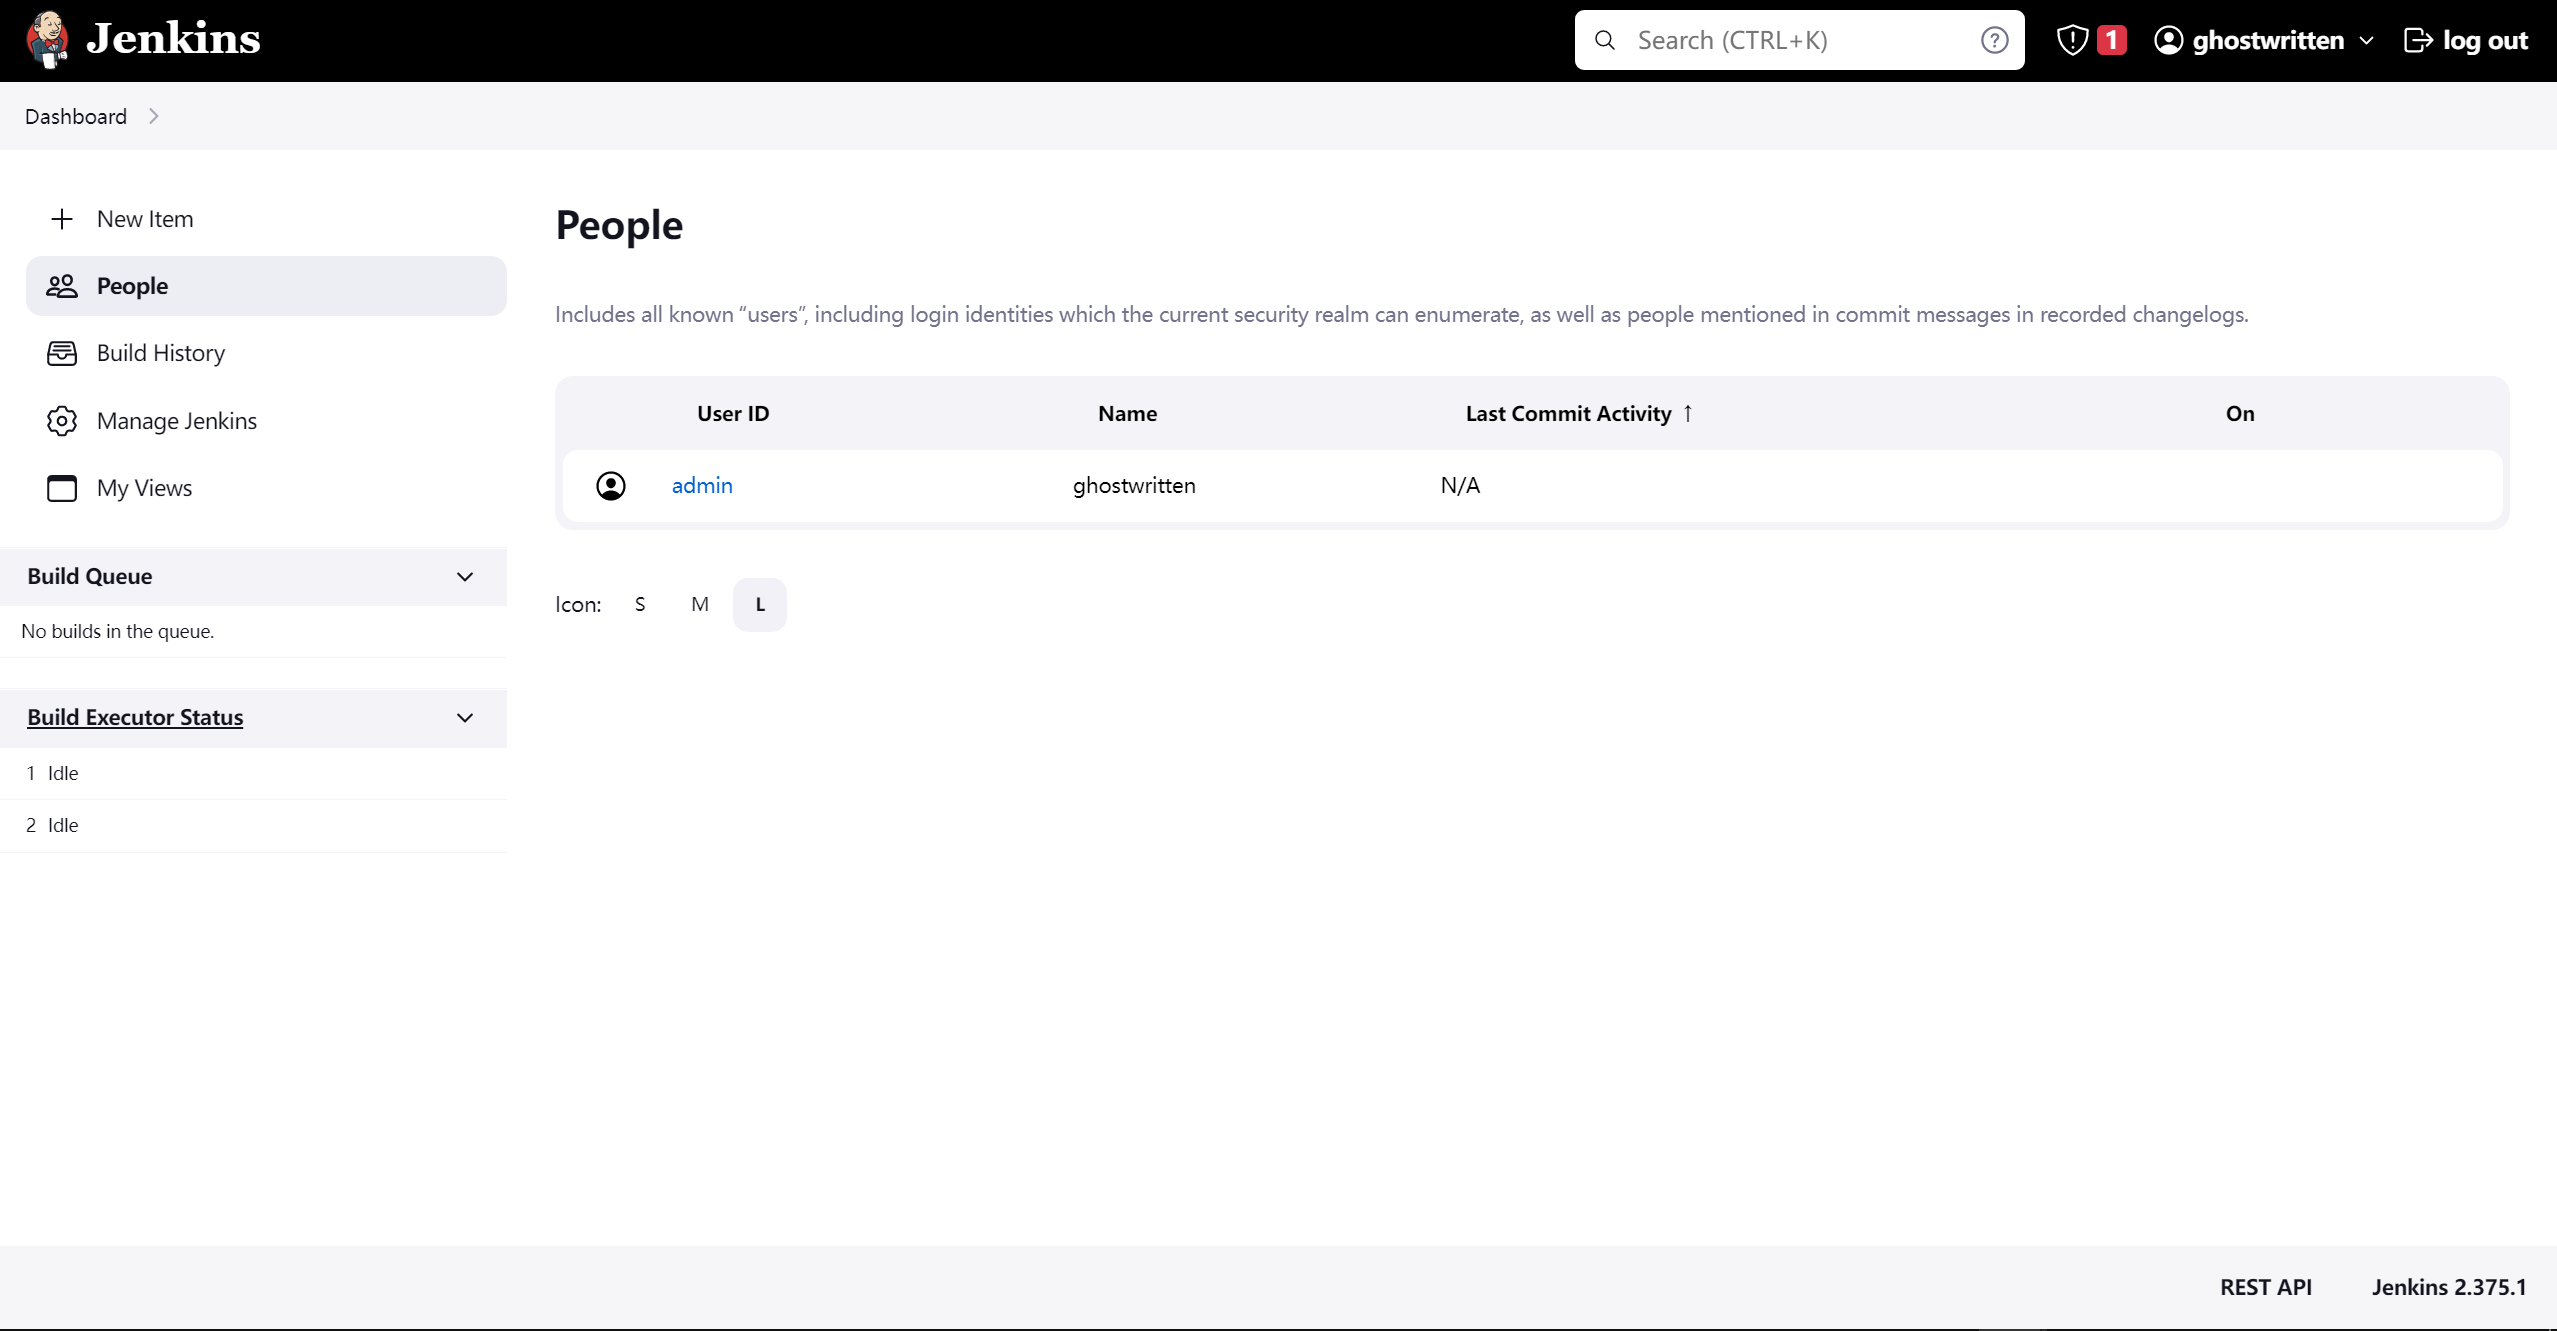Click the My Views icon in sidebar

[x=61, y=489]
